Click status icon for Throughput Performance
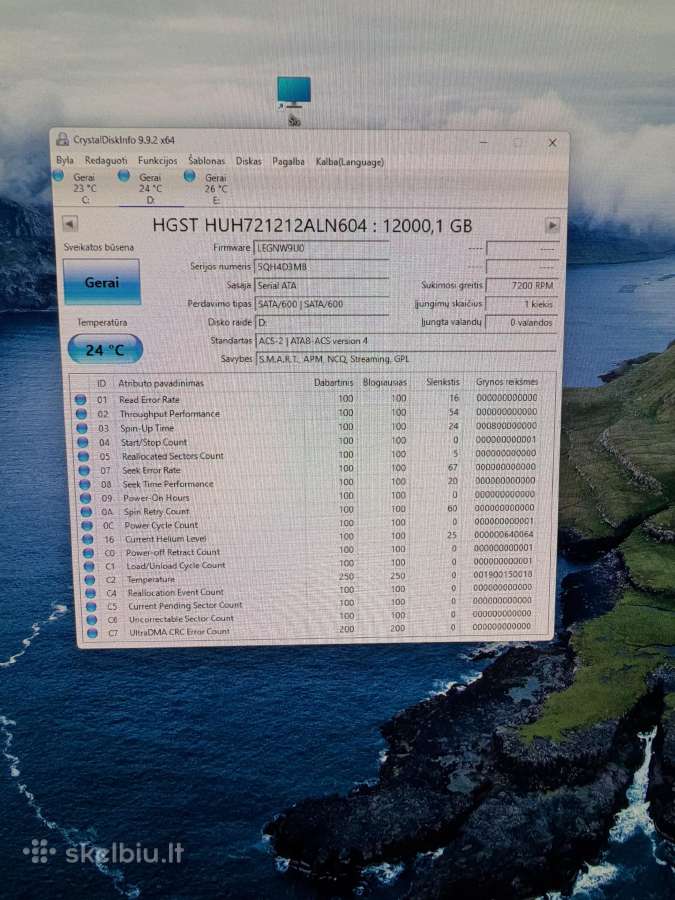 (81, 414)
